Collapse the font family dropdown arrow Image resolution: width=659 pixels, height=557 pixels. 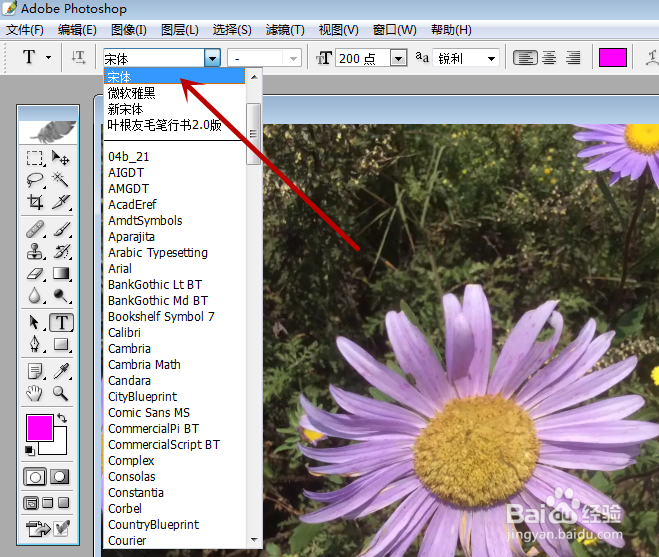[x=213, y=58]
